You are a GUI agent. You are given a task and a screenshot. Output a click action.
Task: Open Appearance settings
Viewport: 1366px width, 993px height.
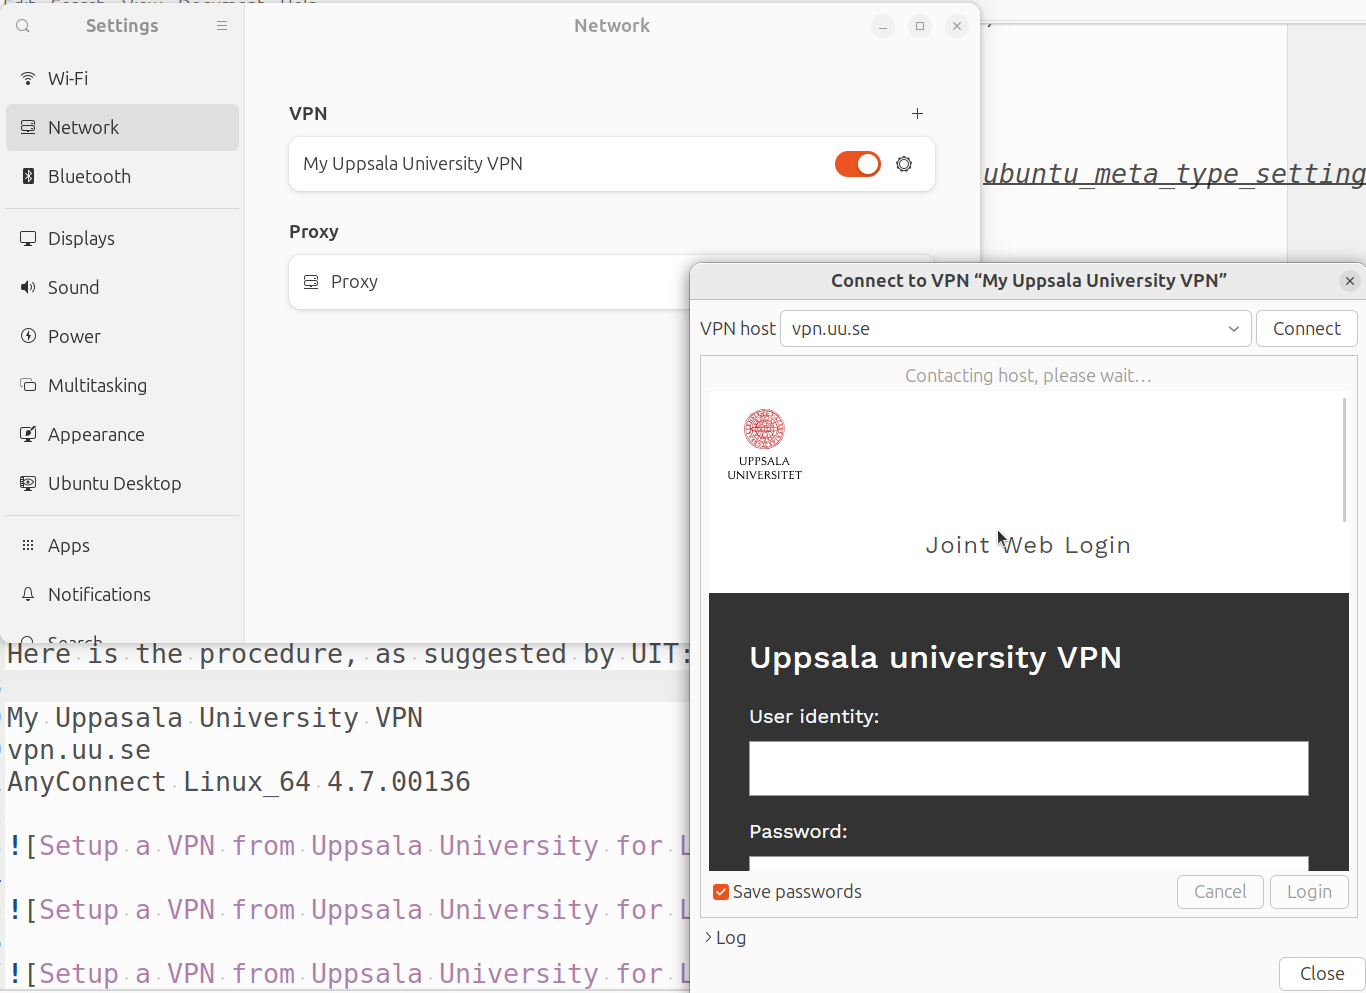96,434
